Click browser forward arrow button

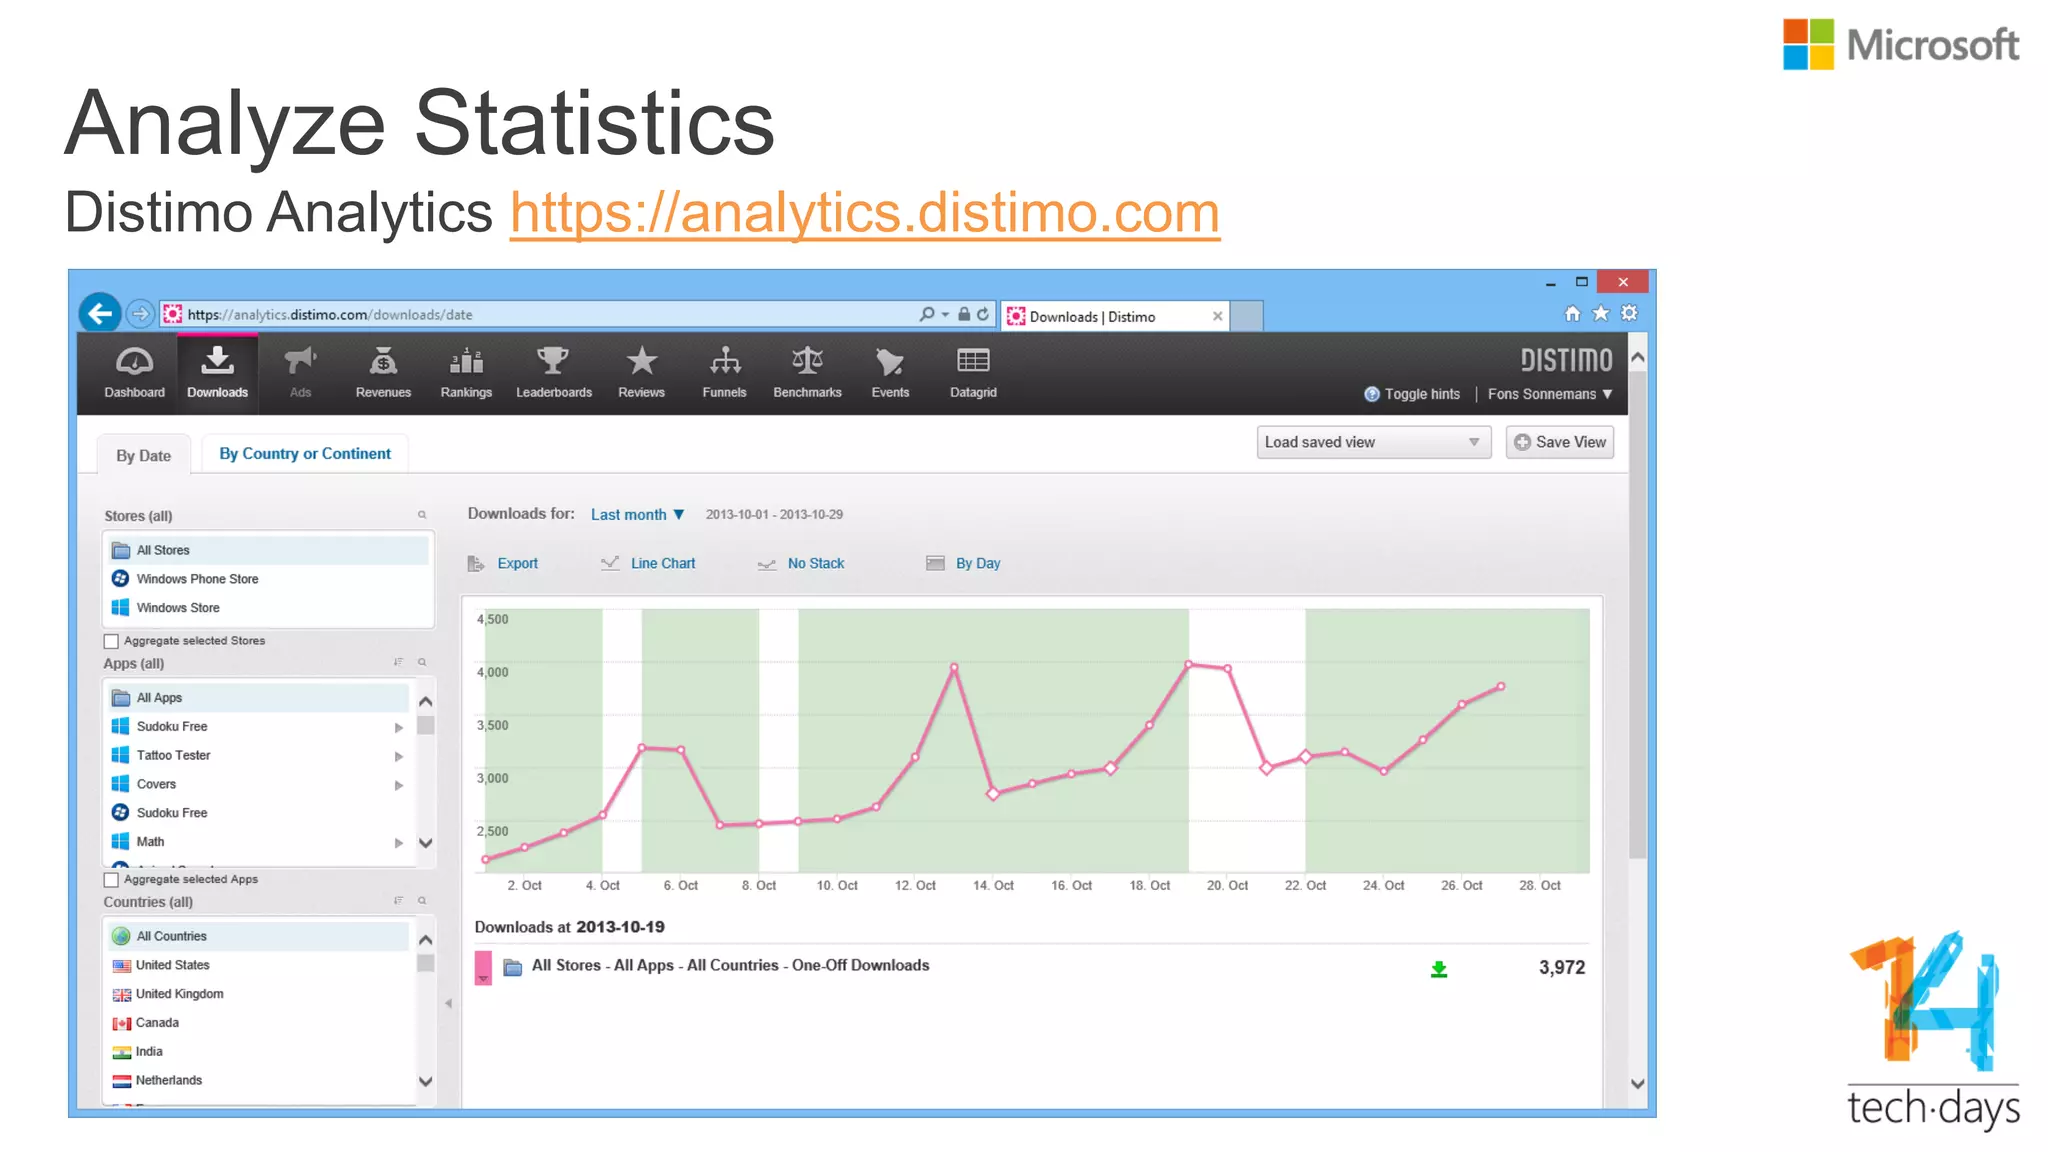(141, 314)
